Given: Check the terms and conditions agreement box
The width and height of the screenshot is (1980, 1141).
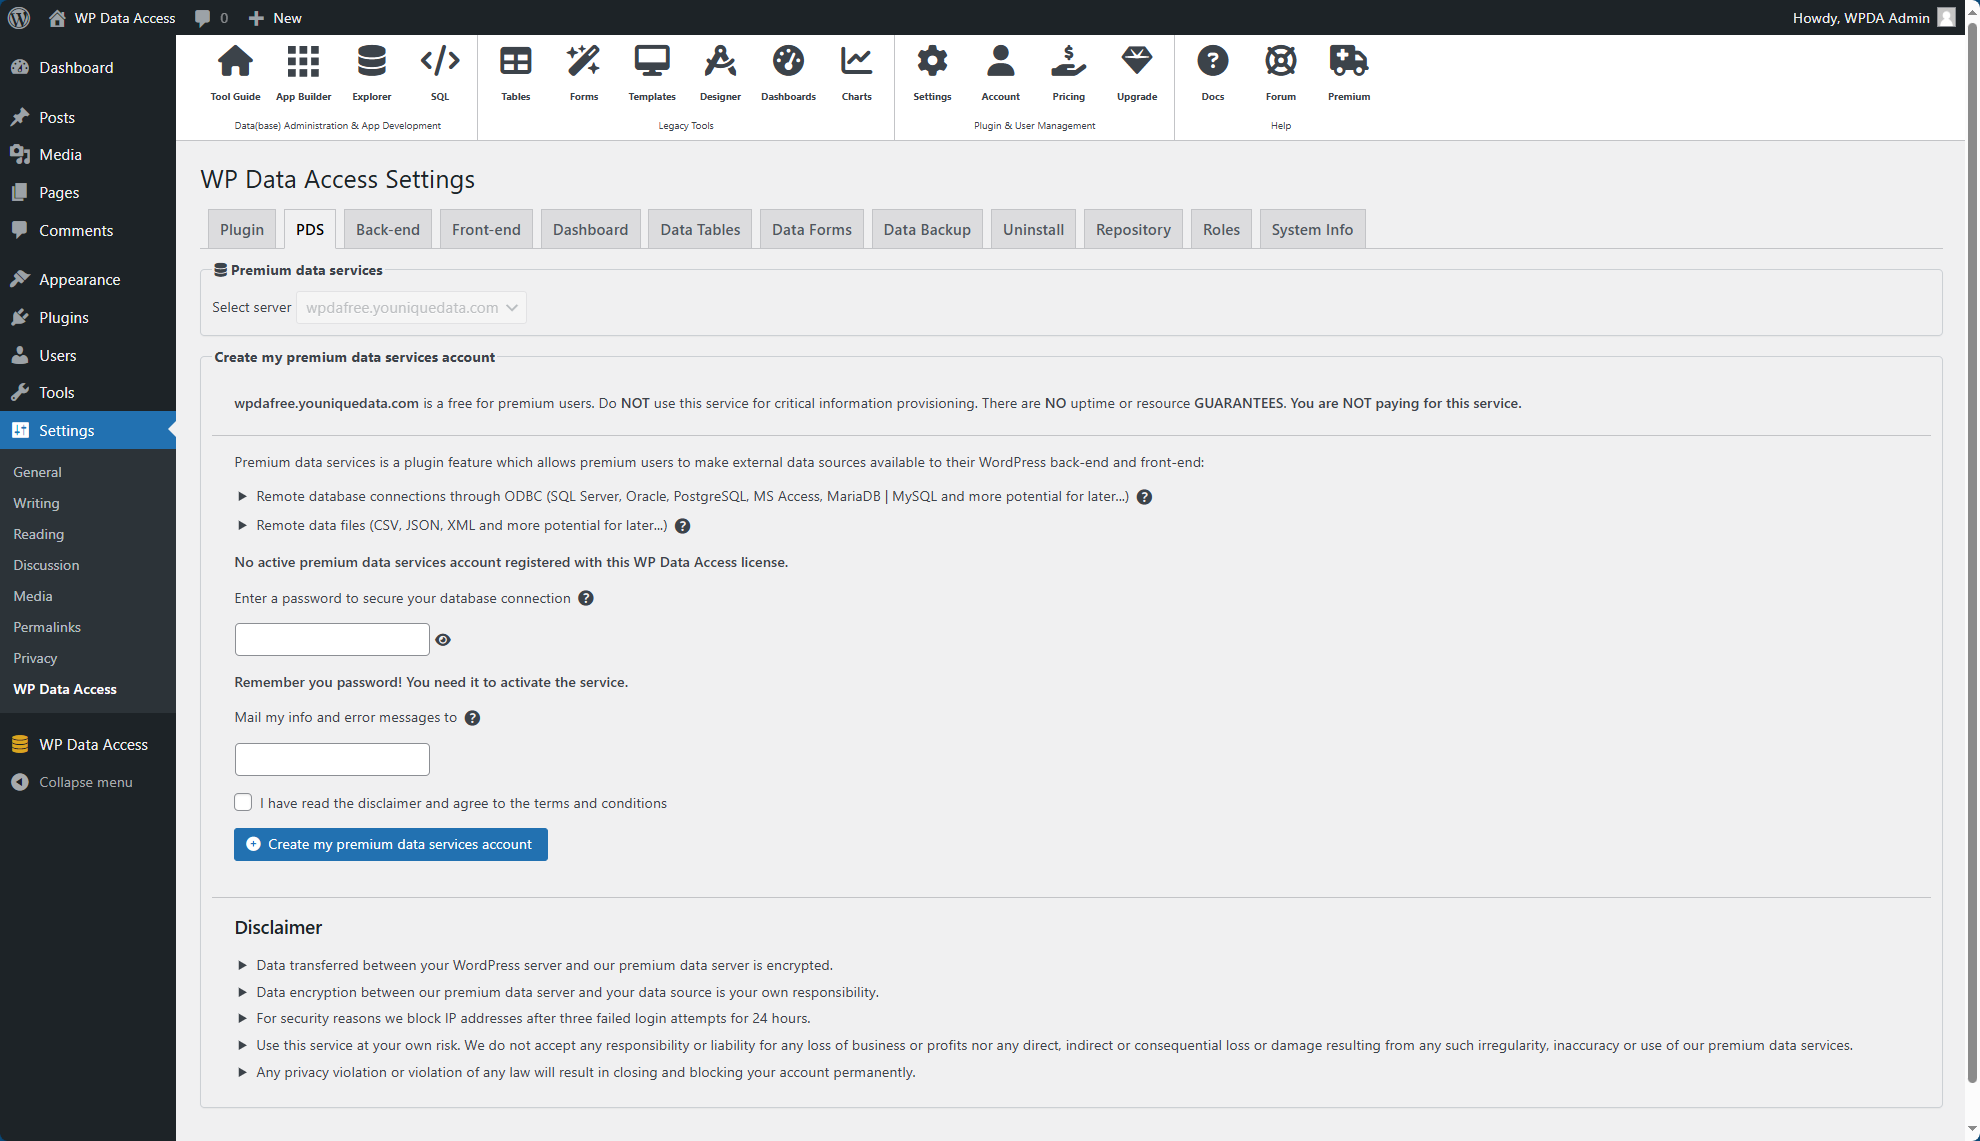Looking at the screenshot, I should pos(243,802).
